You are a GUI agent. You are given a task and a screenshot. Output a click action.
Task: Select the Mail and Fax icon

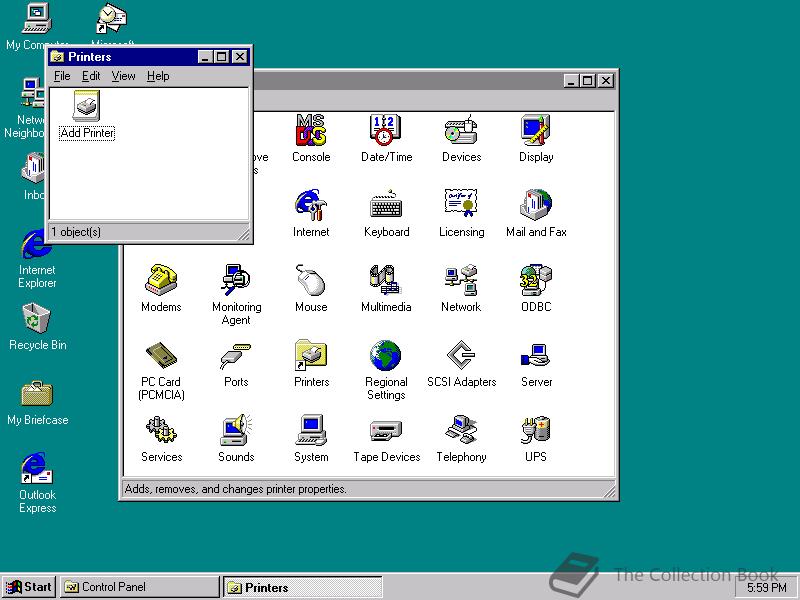point(536,205)
